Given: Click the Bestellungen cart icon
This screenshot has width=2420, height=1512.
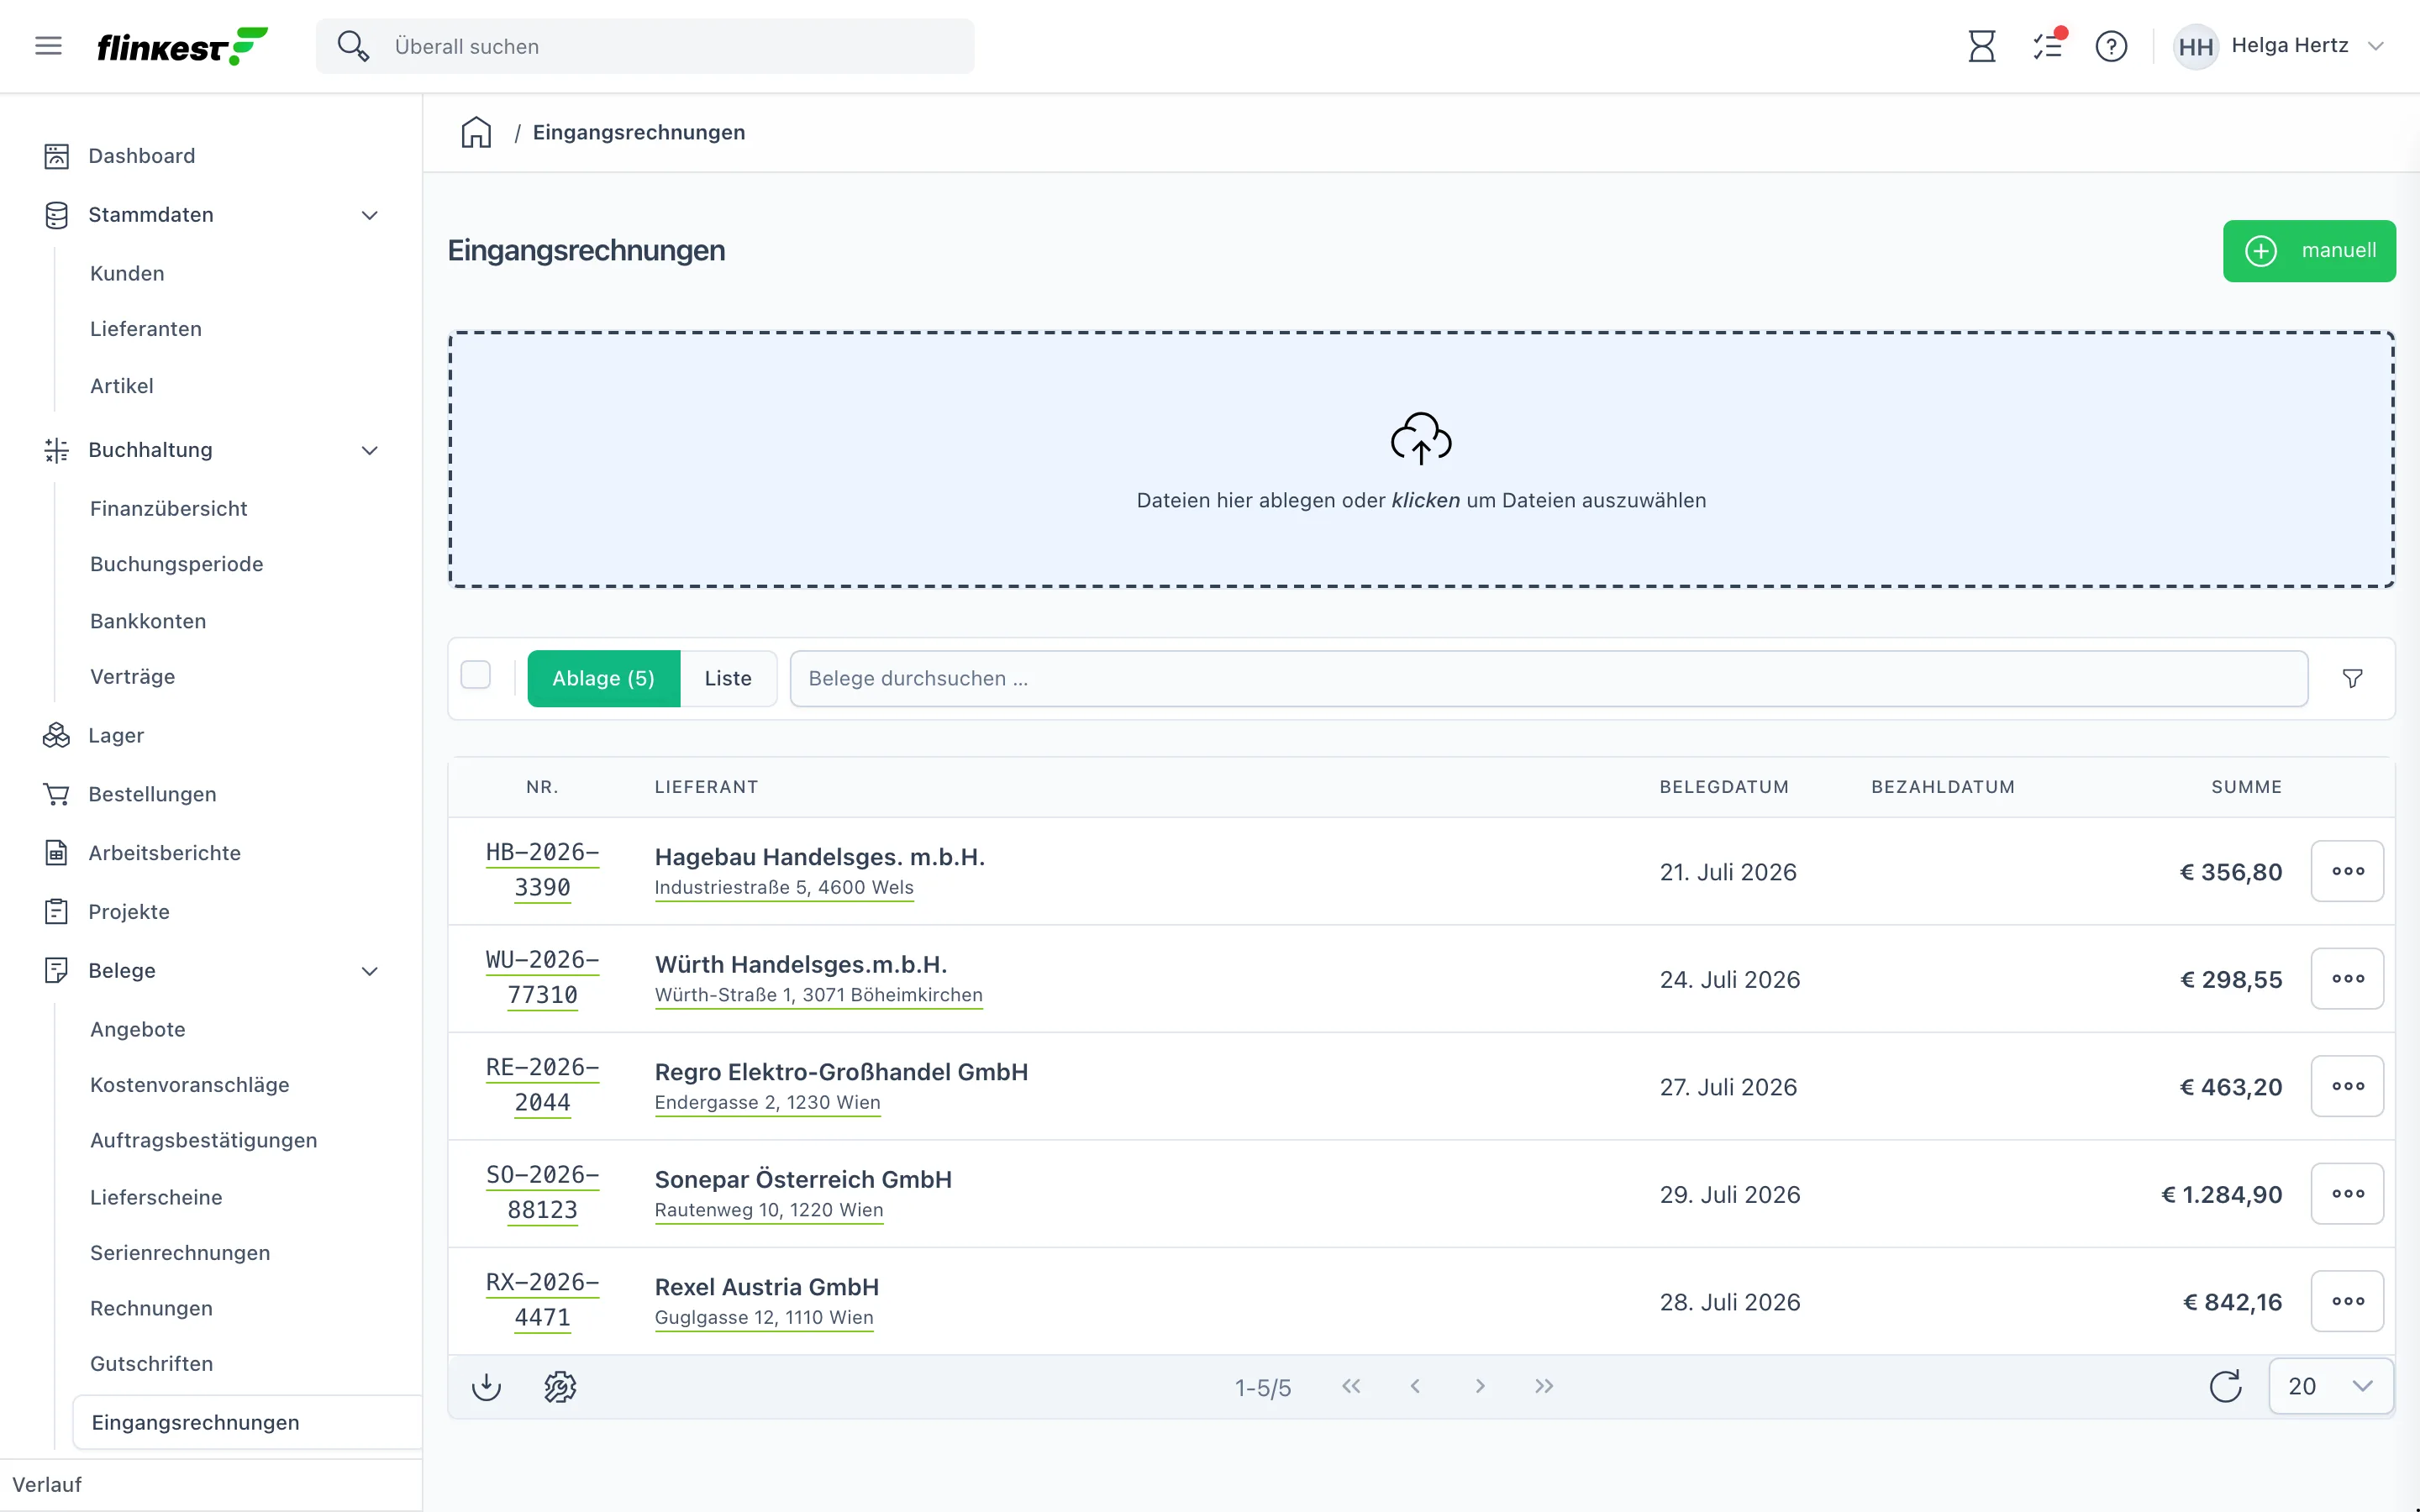Looking at the screenshot, I should tap(56, 794).
